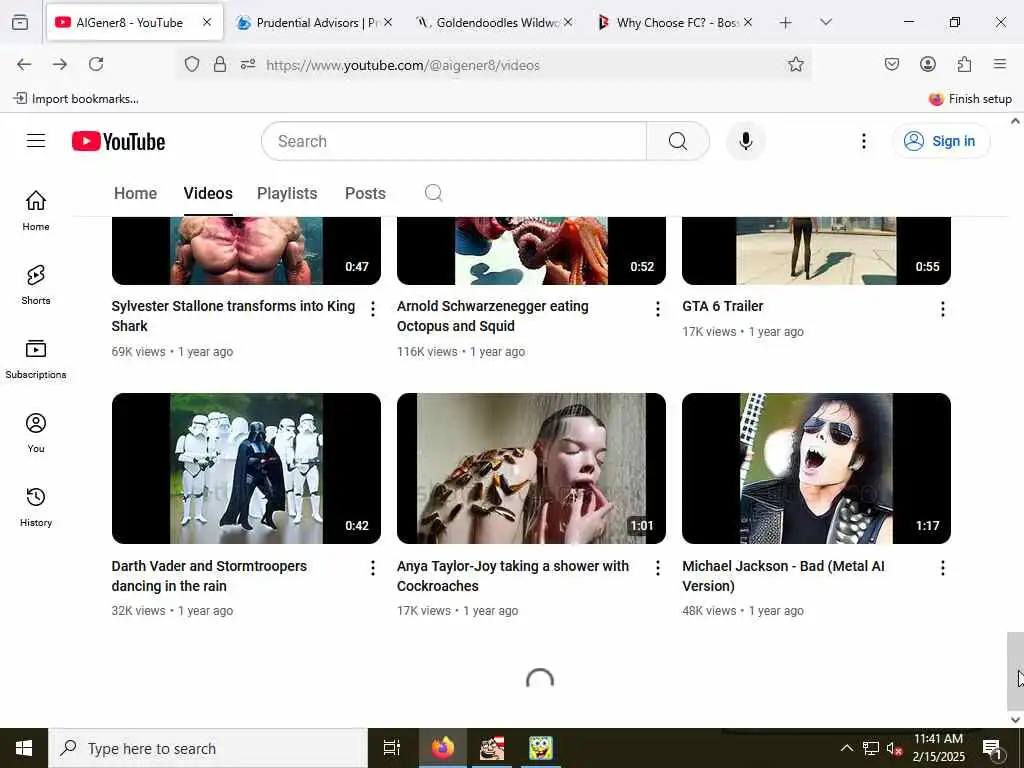This screenshot has height=768, width=1024.
Task: Open Arnold Schwarzenegger eating Octopus title link
Action: (492, 316)
